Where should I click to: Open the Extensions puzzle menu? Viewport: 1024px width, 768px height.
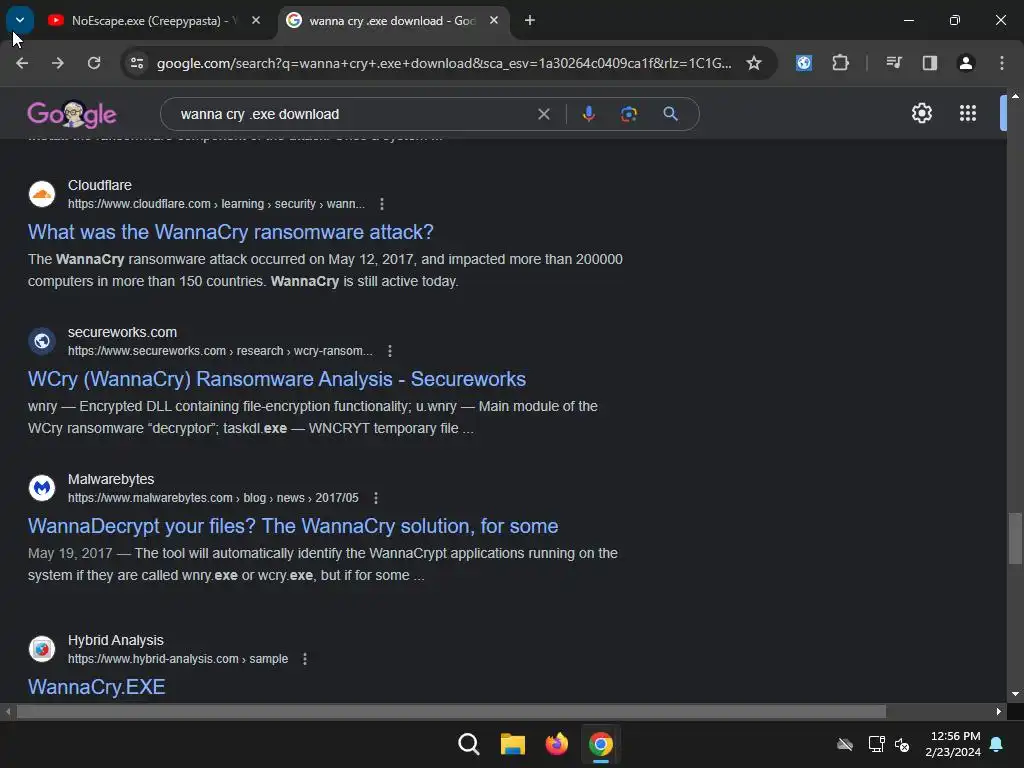(x=840, y=63)
